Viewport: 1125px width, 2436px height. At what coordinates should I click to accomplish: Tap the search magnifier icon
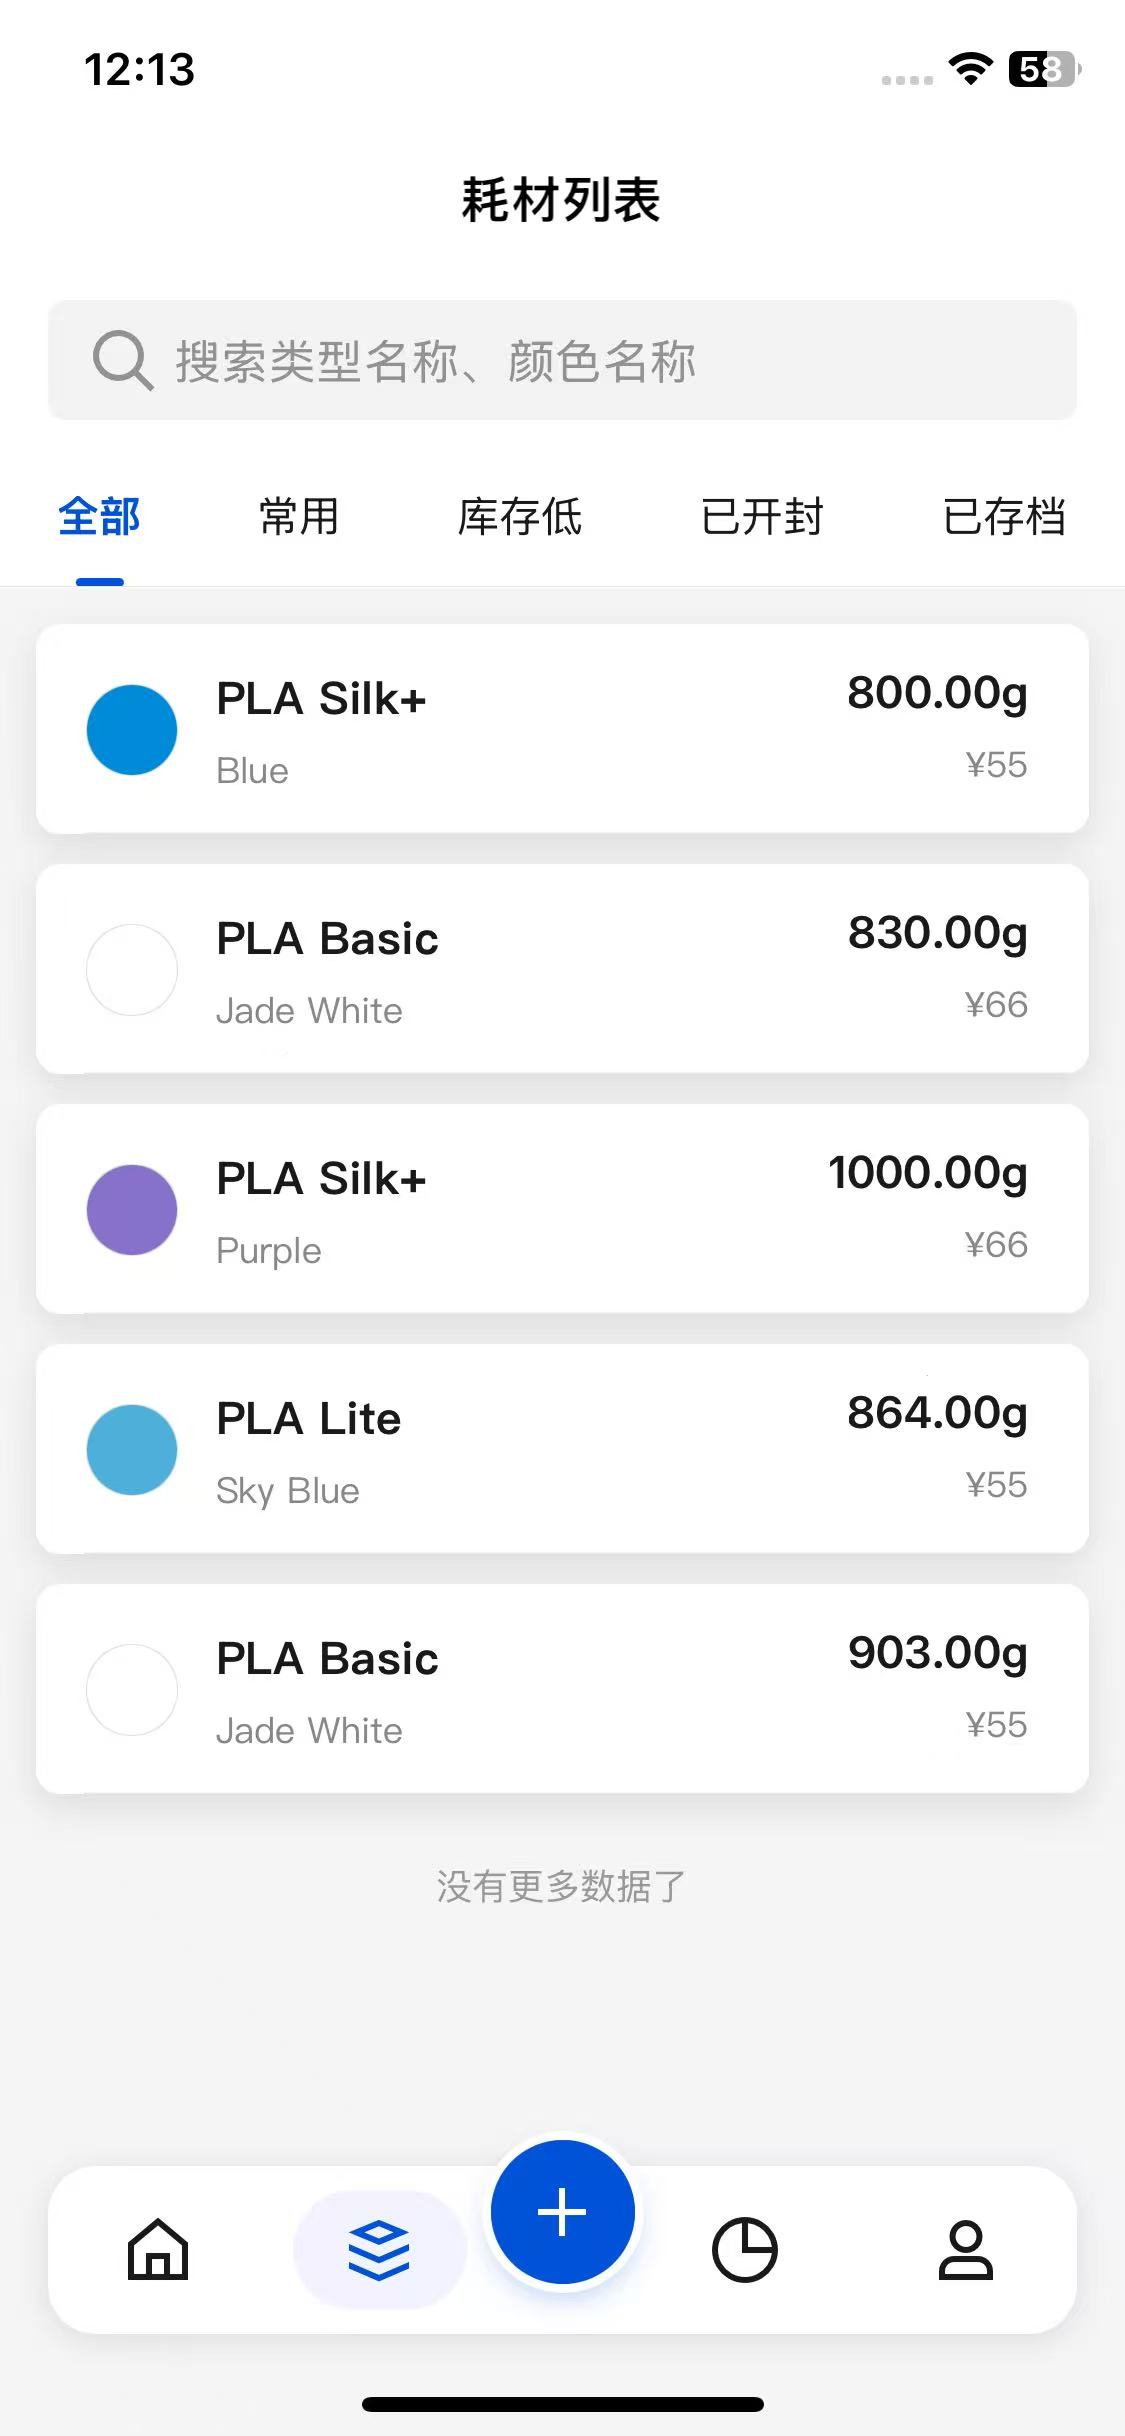(122, 360)
